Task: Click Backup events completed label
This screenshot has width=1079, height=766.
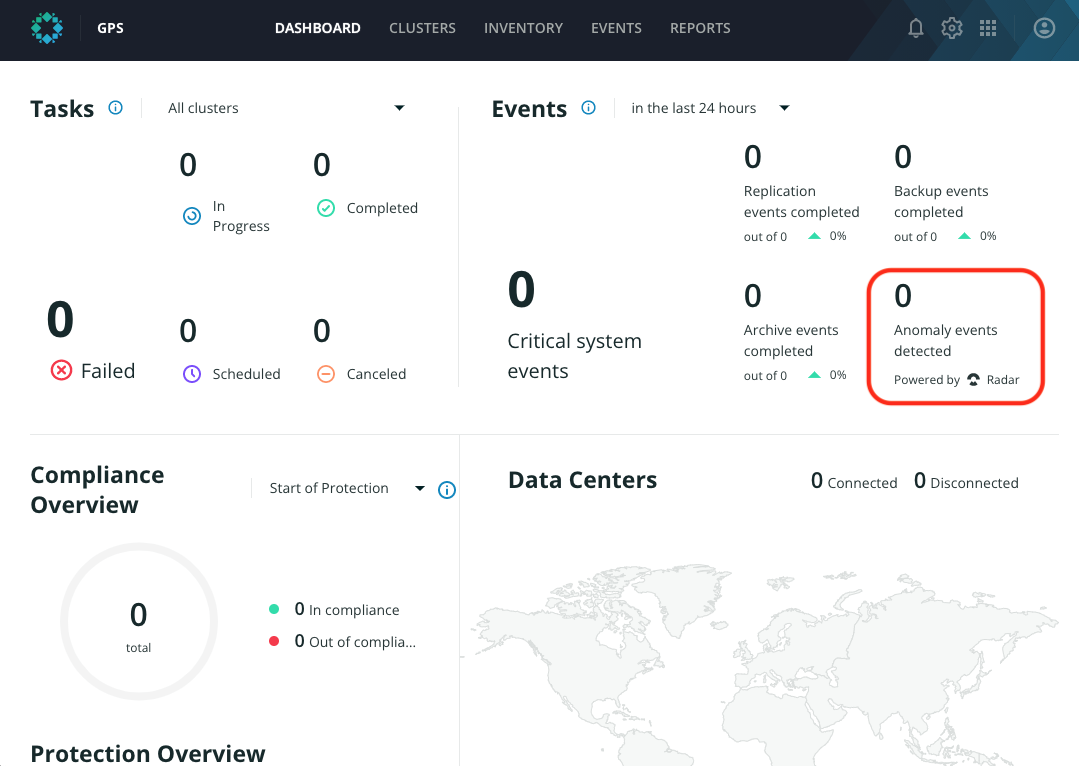Action: 941,202
